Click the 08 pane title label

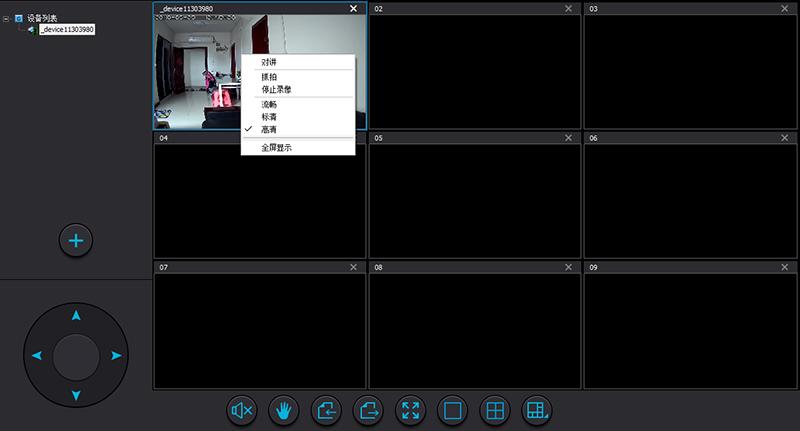[x=379, y=267]
